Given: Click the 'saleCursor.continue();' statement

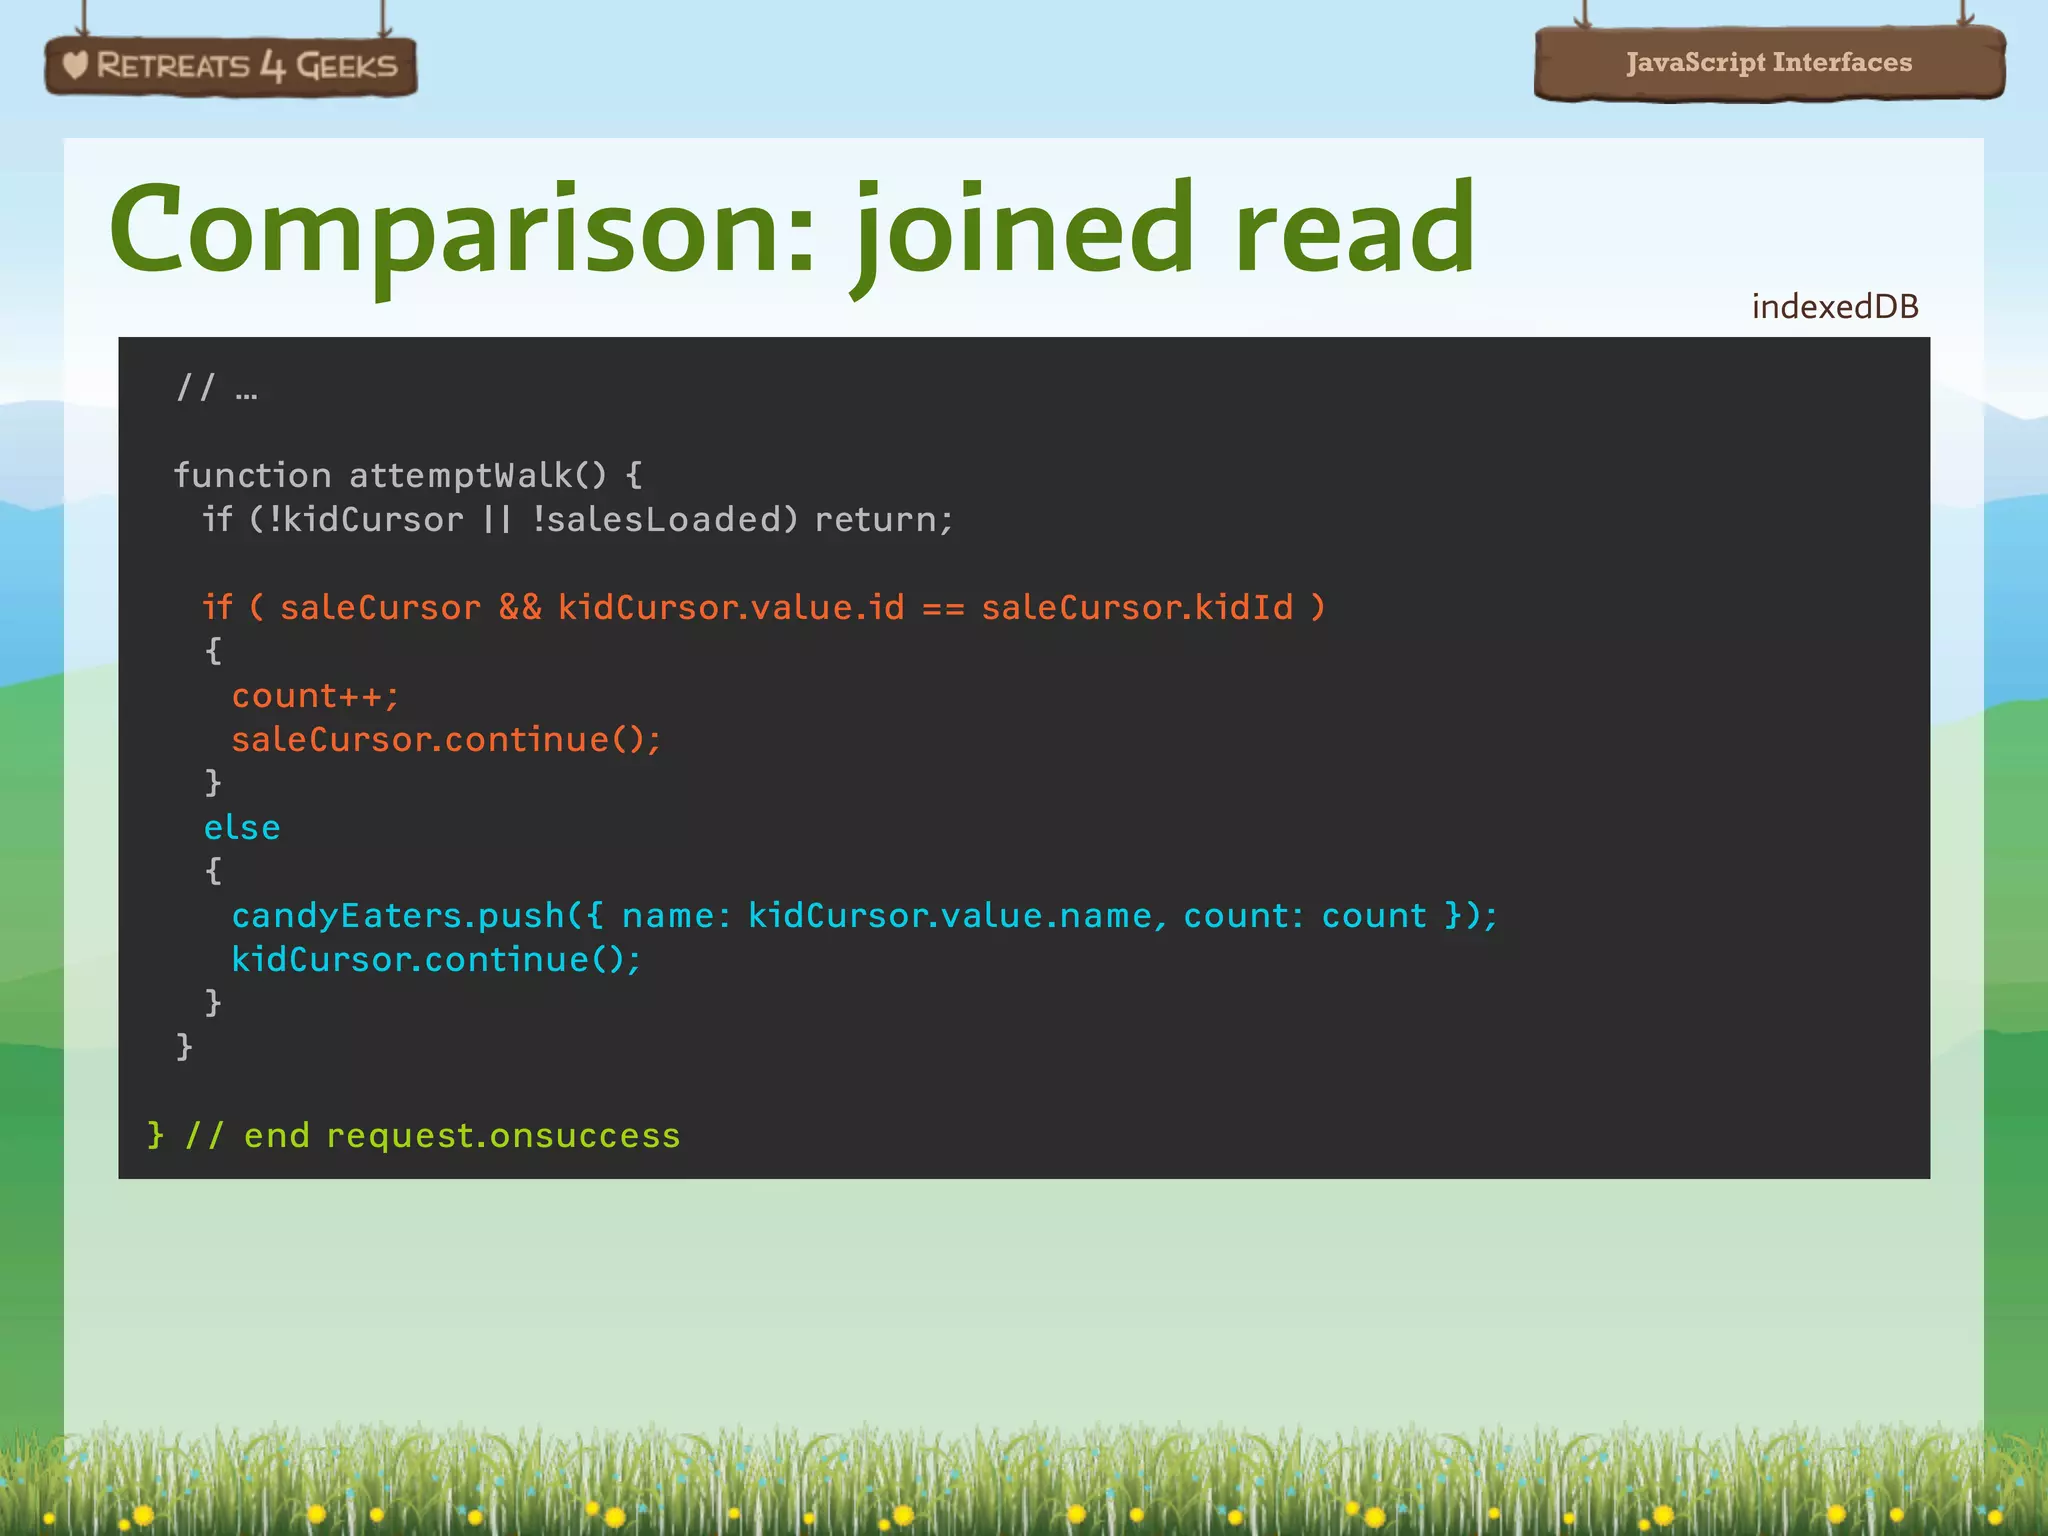Looking at the screenshot, I should coord(446,739).
